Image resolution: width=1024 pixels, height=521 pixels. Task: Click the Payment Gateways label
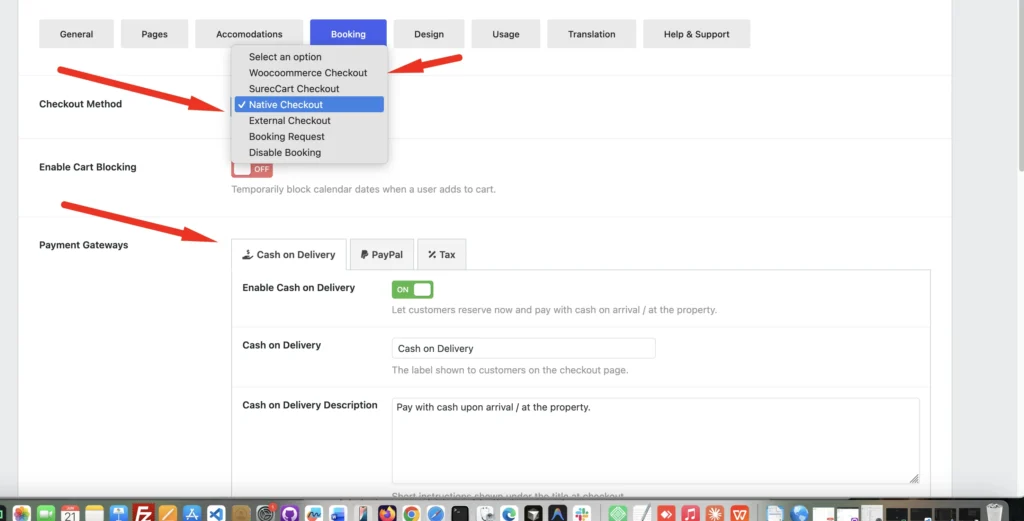click(84, 245)
